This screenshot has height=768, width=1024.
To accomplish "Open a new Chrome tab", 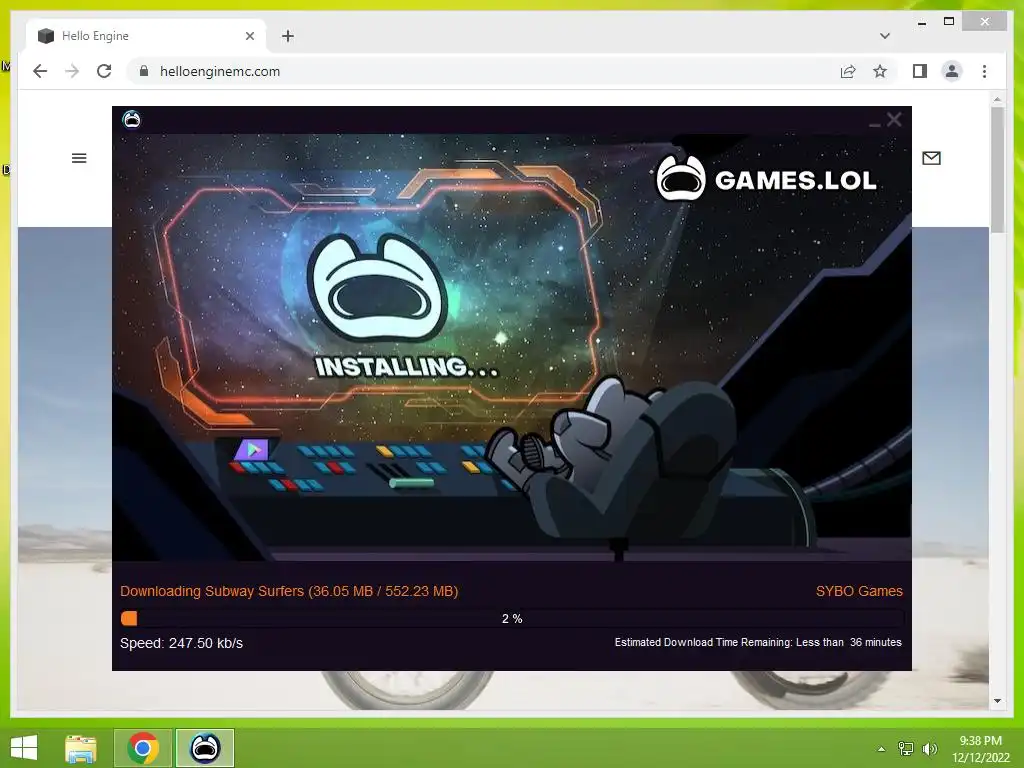I will (287, 36).
